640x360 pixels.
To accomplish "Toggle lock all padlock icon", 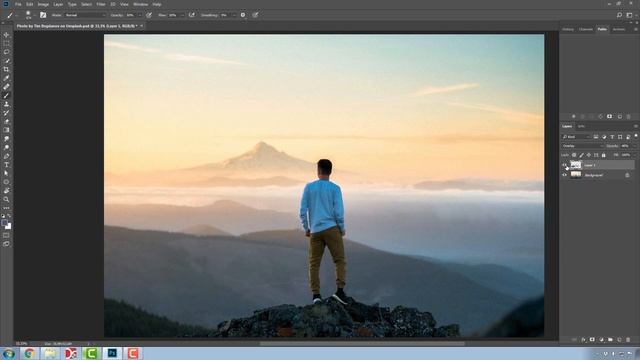I will tap(604, 155).
